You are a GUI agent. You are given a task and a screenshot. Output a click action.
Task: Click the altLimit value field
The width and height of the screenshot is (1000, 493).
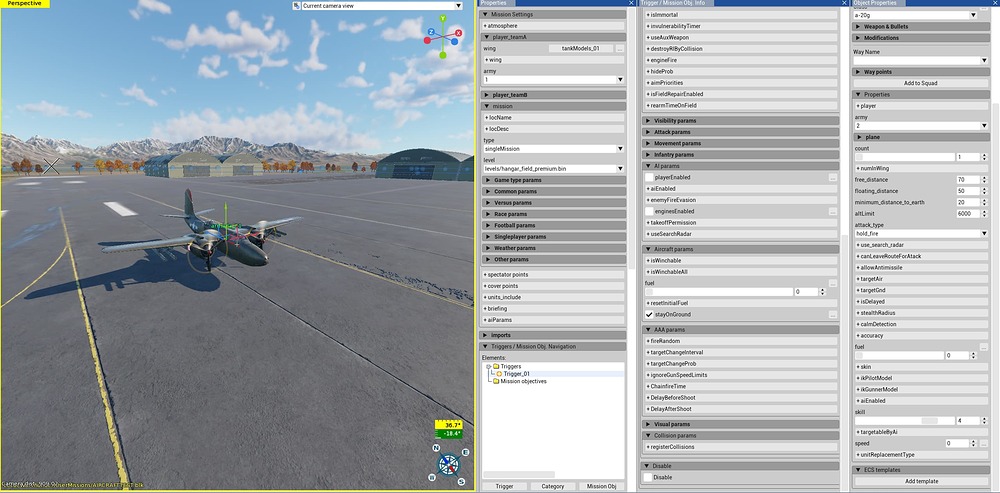[x=965, y=214]
